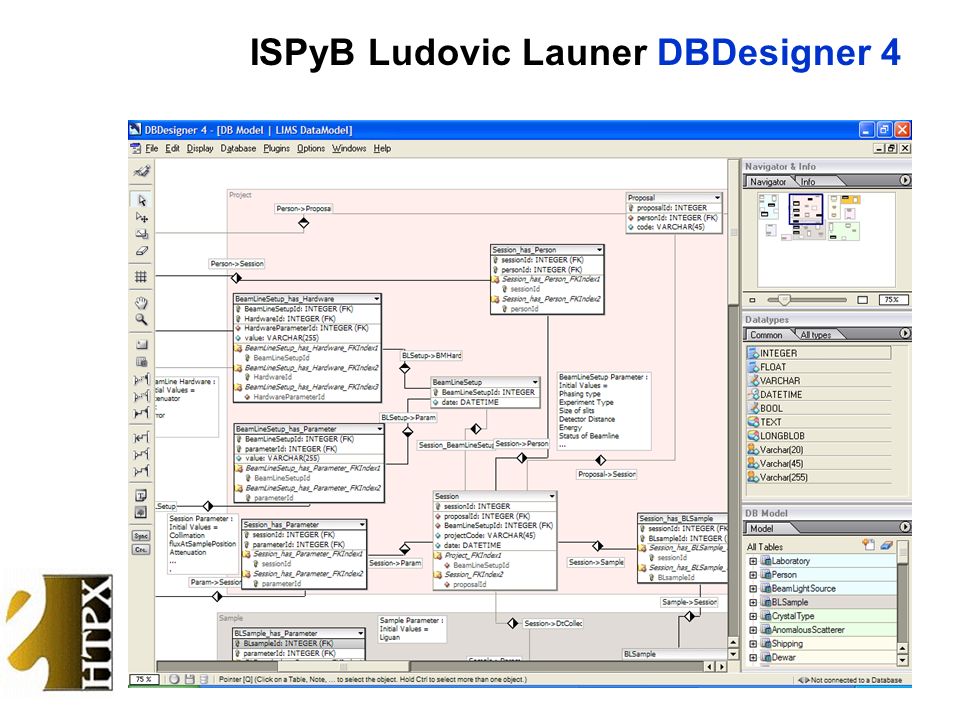Click the eraser icon in DB Model panel

point(887,544)
